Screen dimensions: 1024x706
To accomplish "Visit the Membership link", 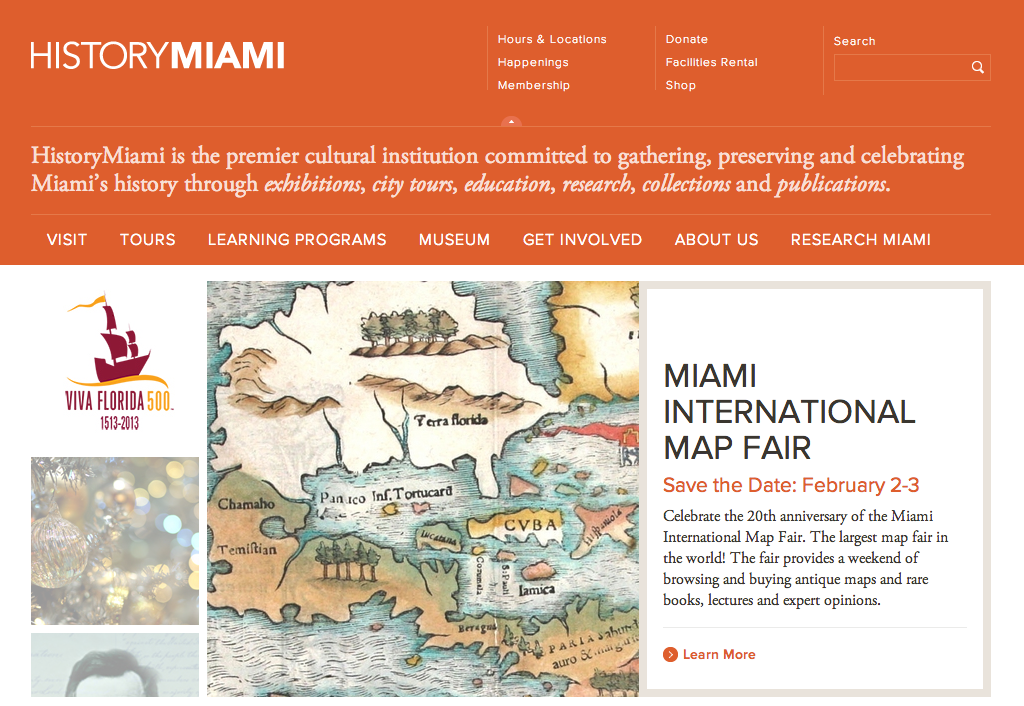I will pos(534,86).
